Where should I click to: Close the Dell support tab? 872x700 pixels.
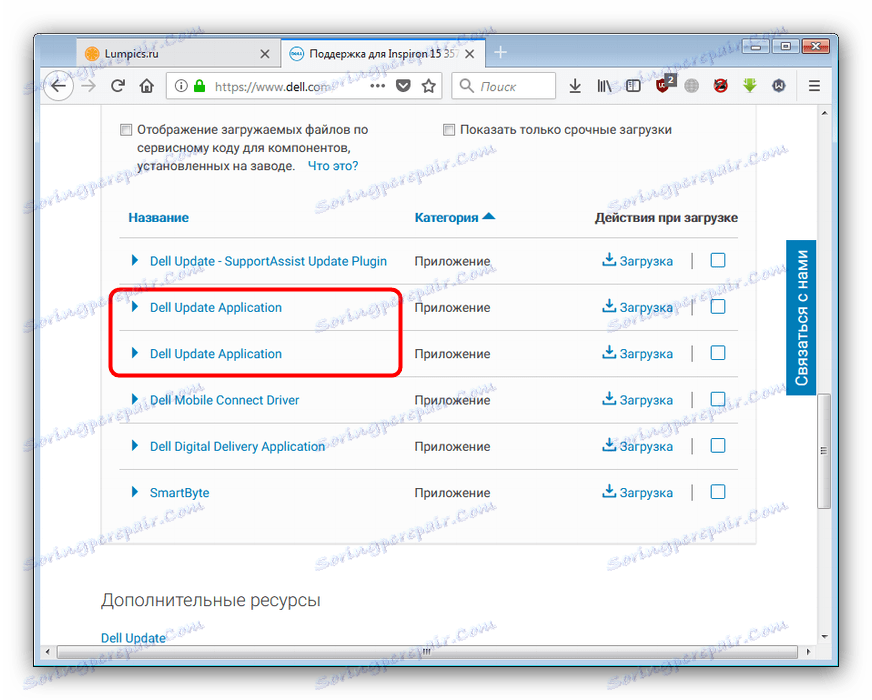coord(469,54)
